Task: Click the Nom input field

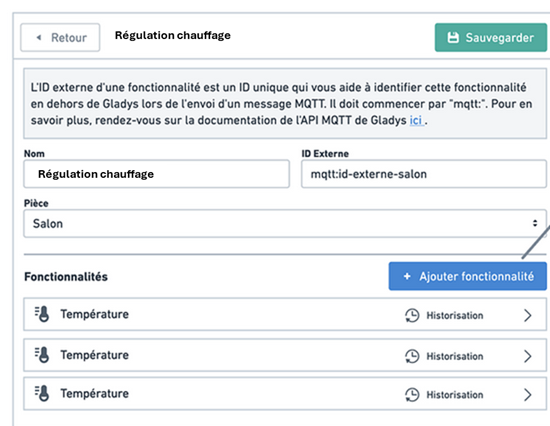Action: click(x=156, y=174)
